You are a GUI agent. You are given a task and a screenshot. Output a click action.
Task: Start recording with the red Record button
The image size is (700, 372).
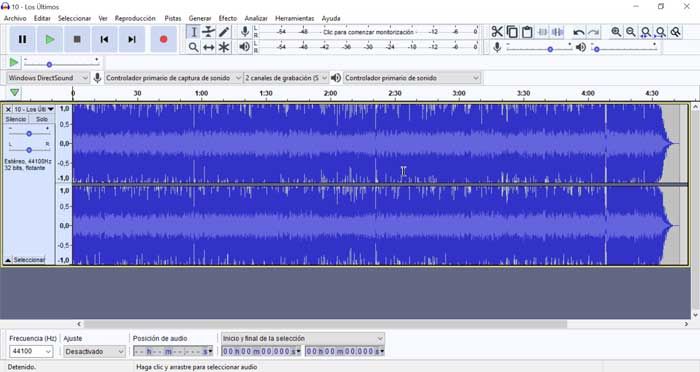coord(163,39)
